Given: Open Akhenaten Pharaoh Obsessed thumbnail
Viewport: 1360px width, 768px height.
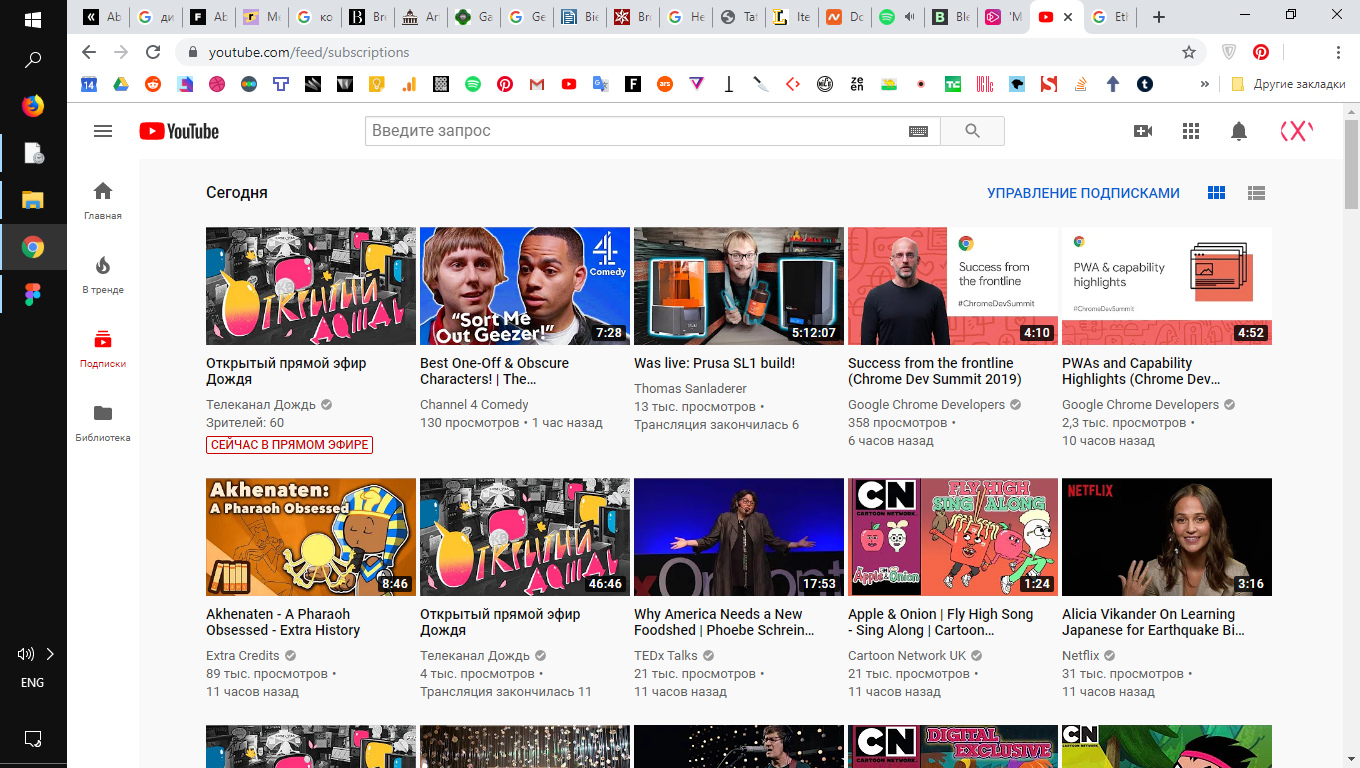Looking at the screenshot, I should click(311, 537).
